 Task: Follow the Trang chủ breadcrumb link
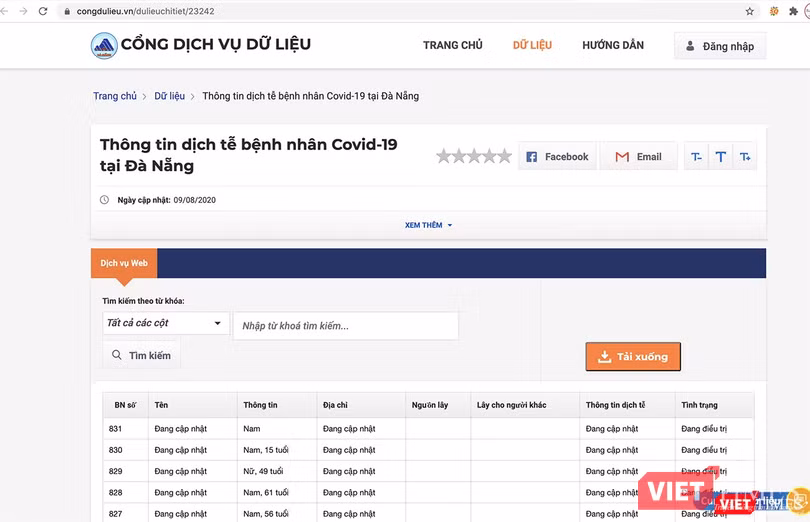tap(115, 96)
